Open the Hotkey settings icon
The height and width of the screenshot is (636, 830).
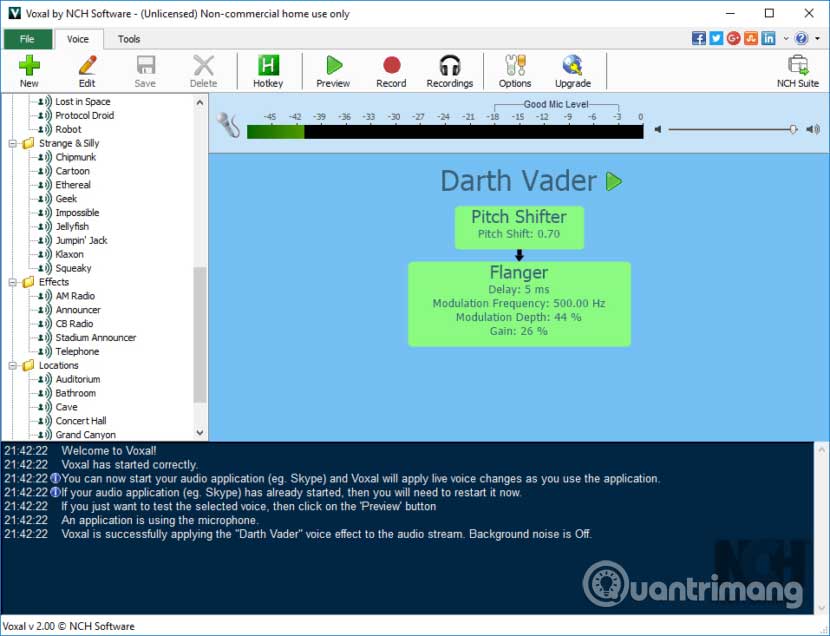(x=267, y=70)
